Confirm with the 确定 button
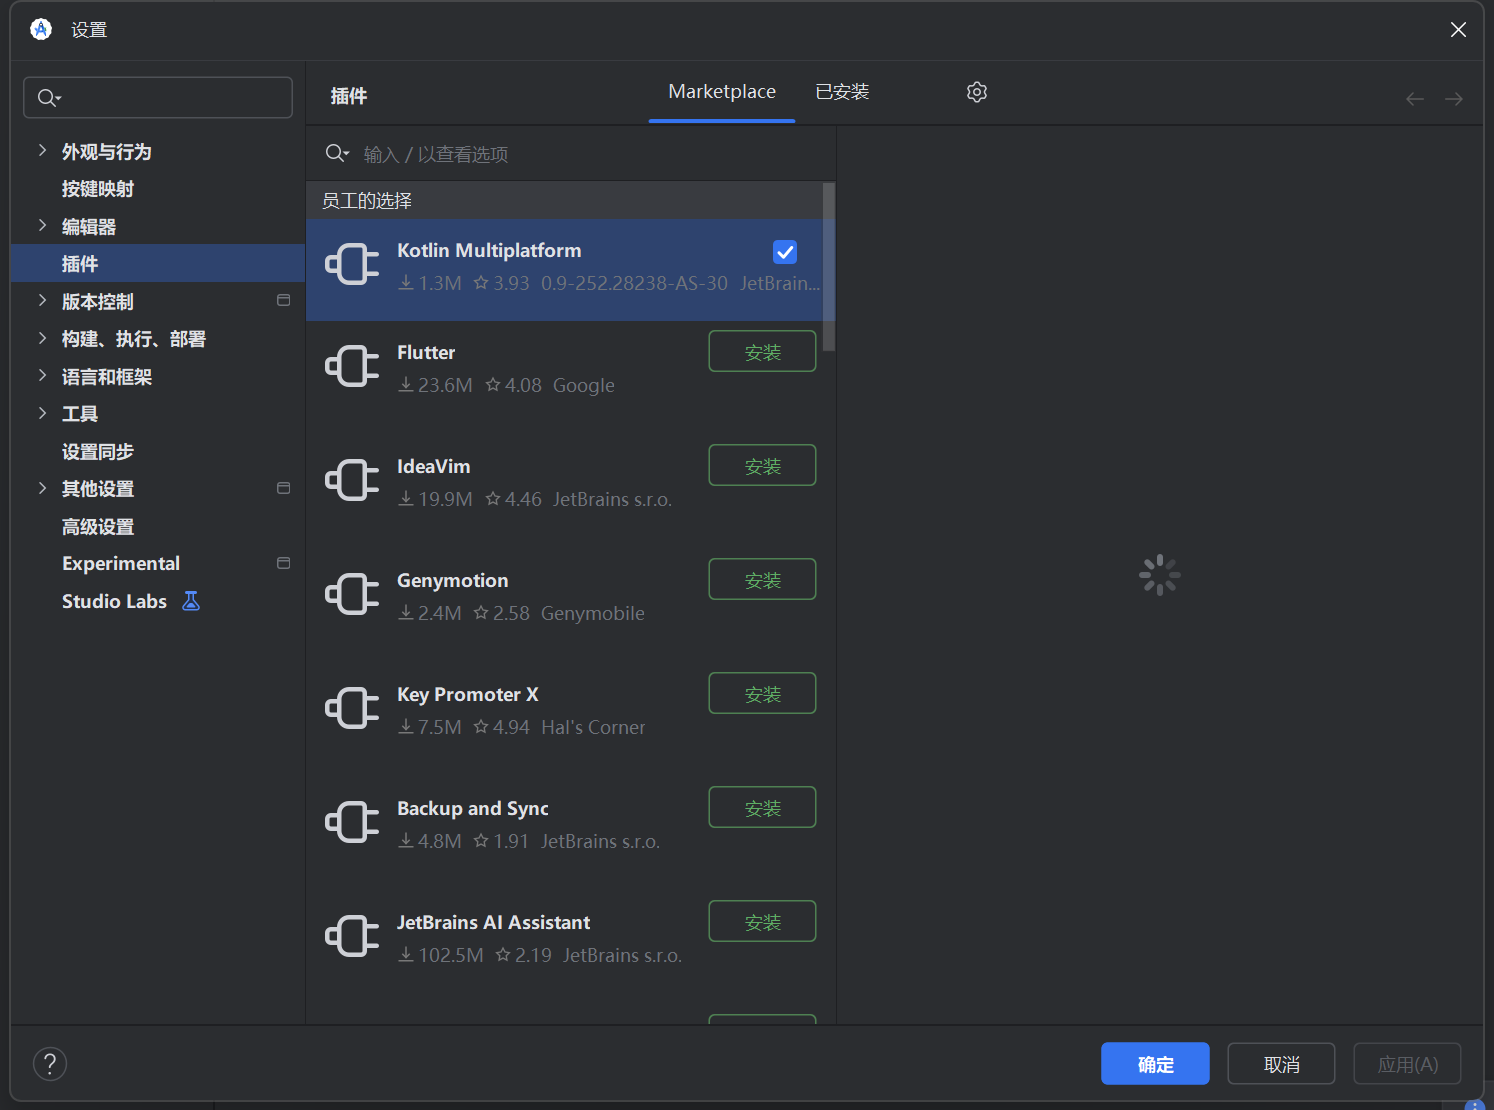1494x1110 pixels. pos(1155,1064)
